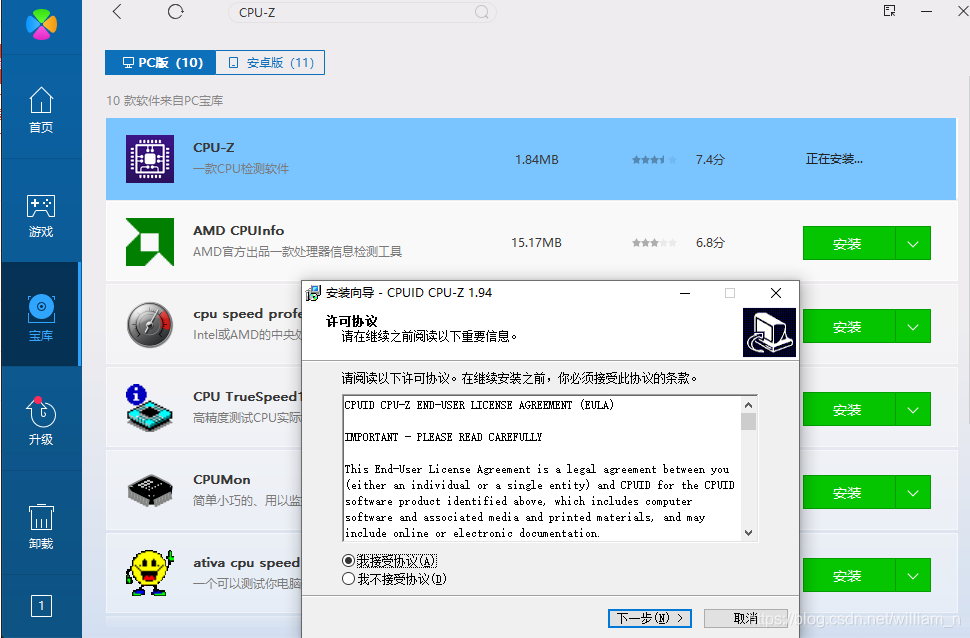The image size is (970, 638).
Task: Refresh the page with the circular arrow icon
Action: coord(176,12)
